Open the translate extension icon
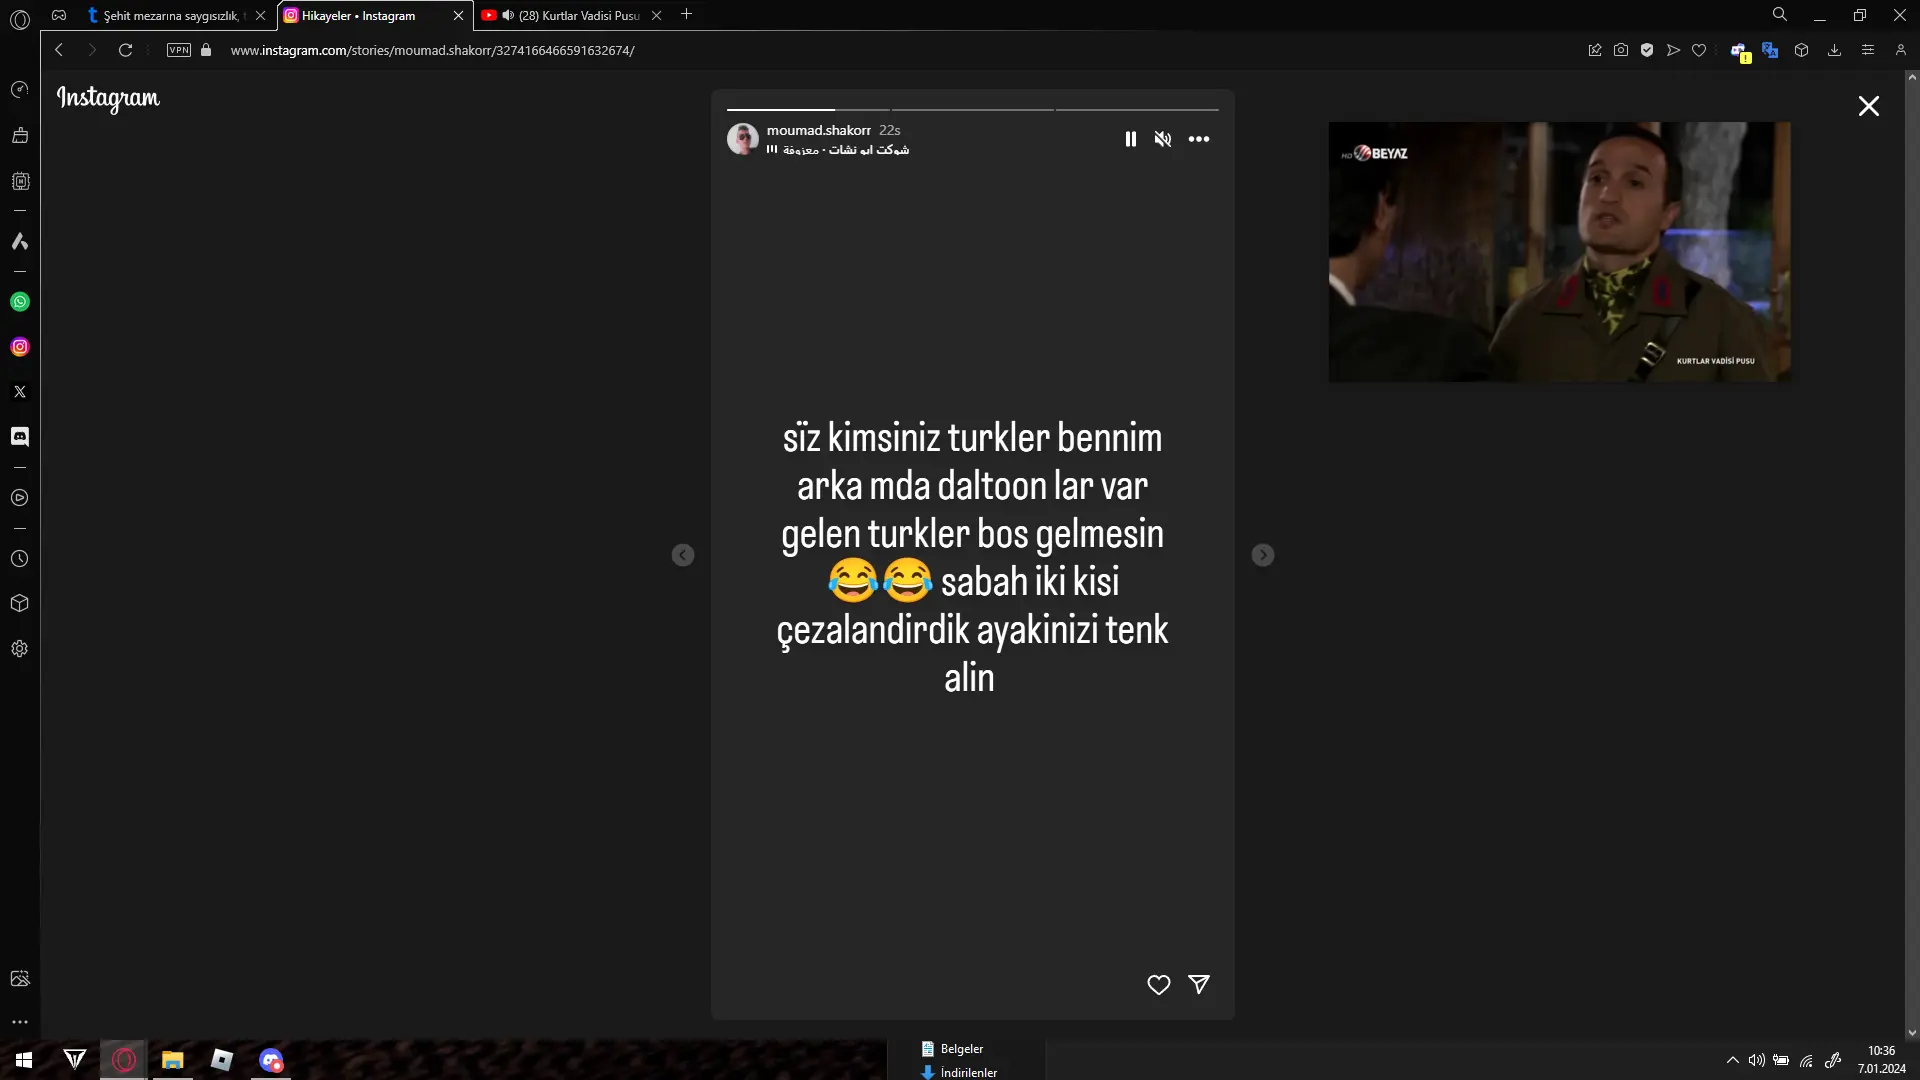The width and height of the screenshot is (1920, 1080). tap(1771, 50)
